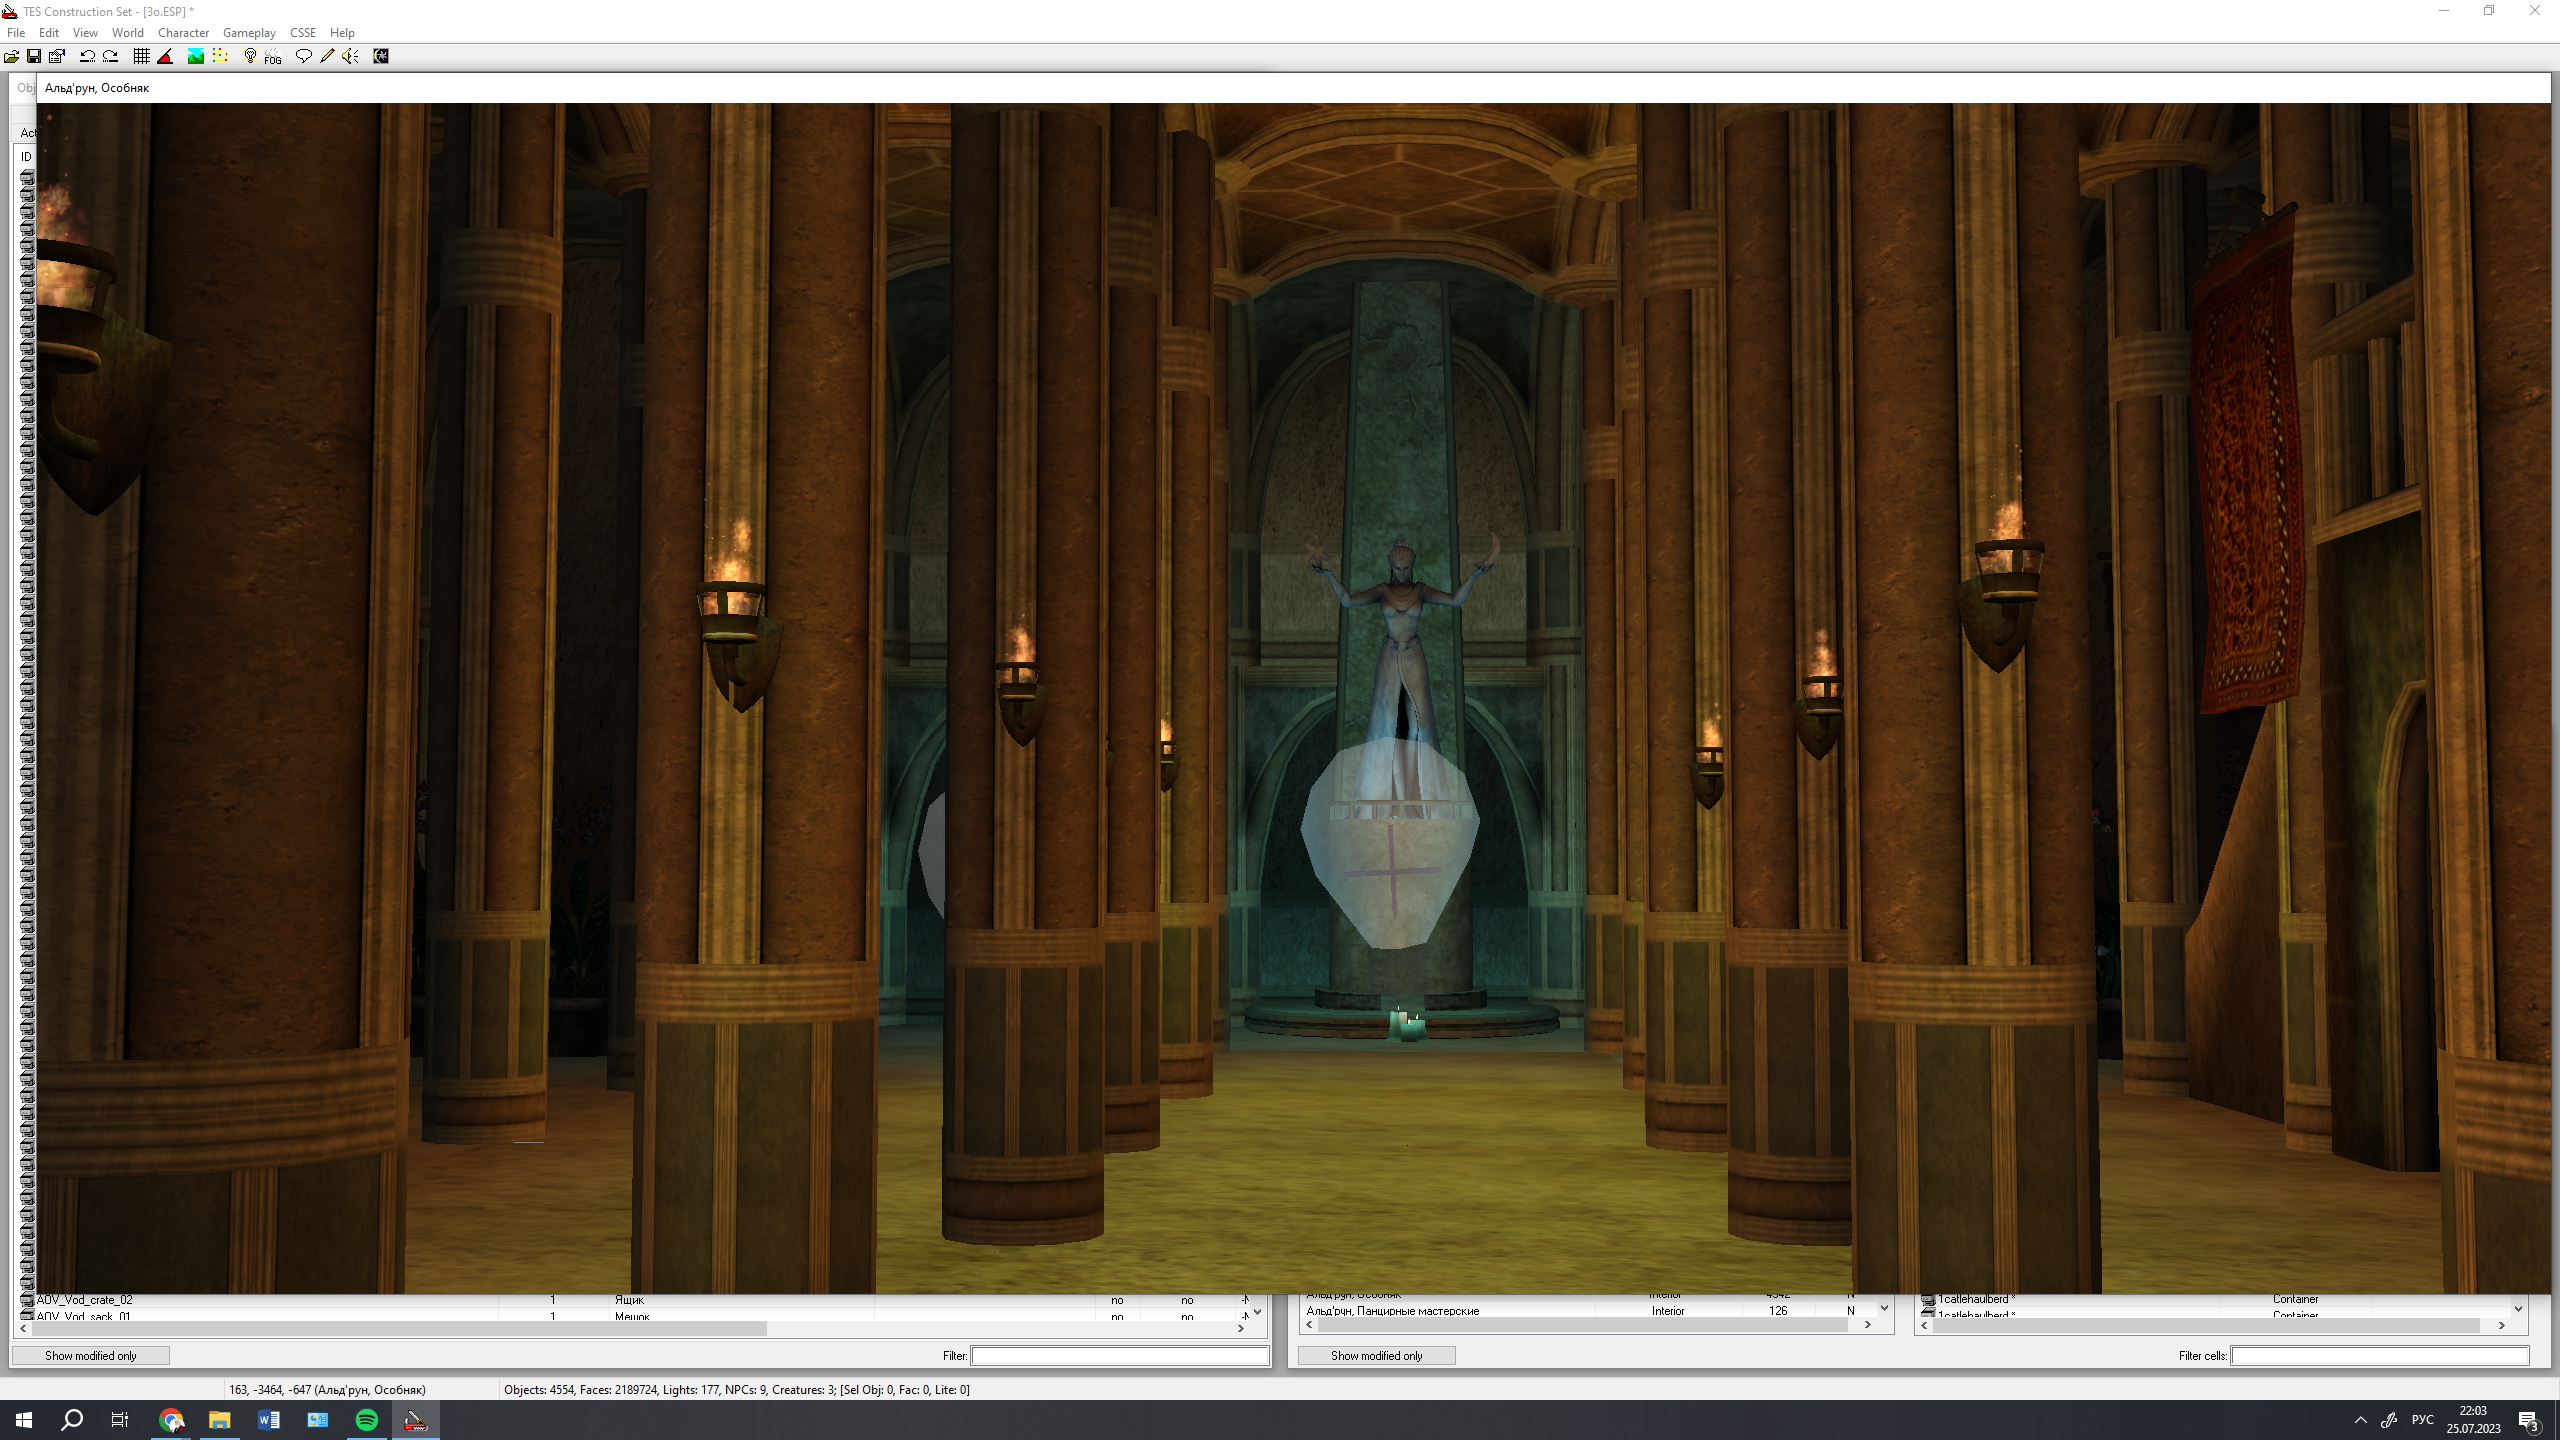The width and height of the screenshot is (2560, 1440).
Task: Open the World menu
Action: coord(128,33)
